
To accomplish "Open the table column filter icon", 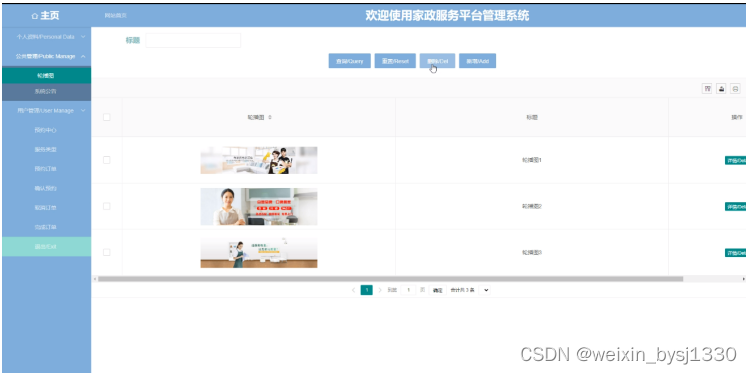I will (706, 88).
